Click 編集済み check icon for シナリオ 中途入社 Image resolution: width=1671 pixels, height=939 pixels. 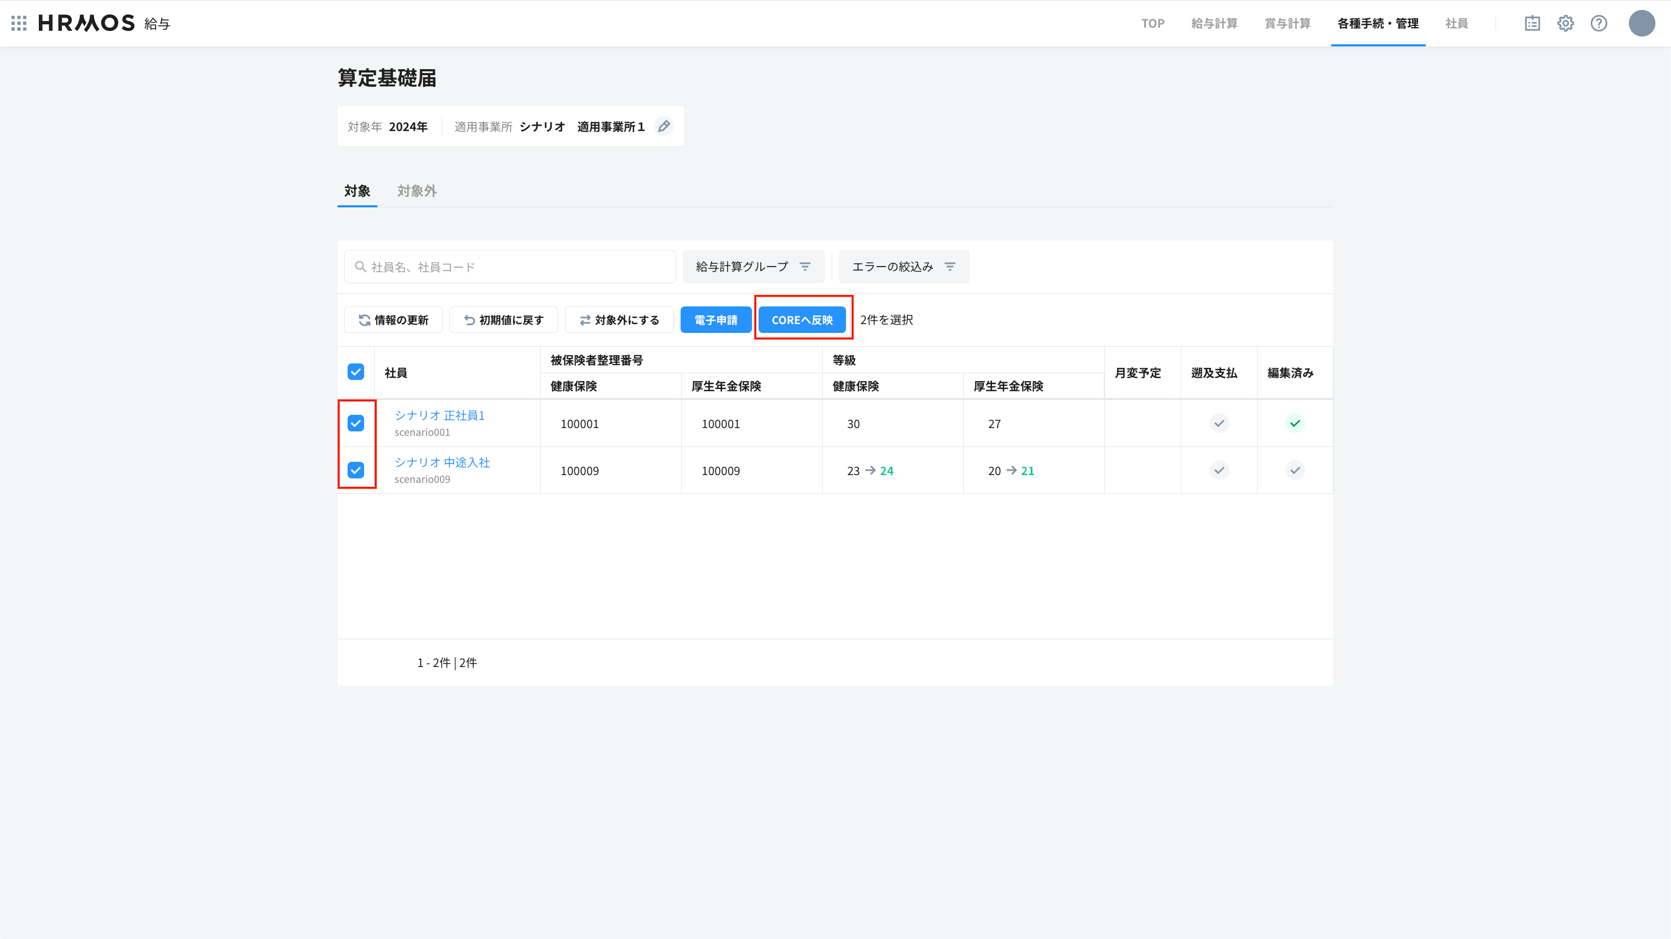(x=1294, y=470)
